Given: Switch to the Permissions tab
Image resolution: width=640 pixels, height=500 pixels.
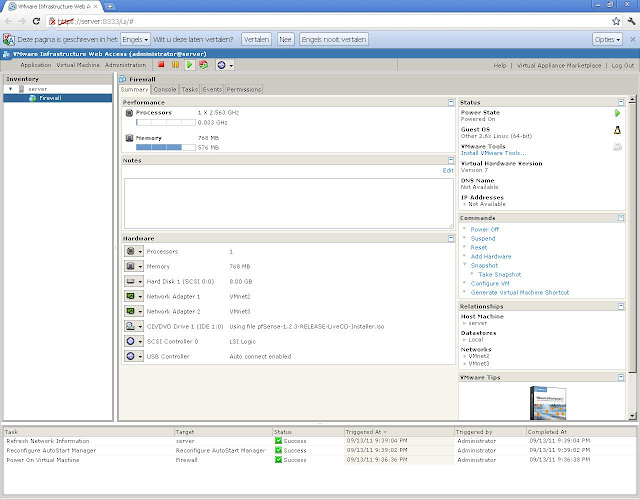Looking at the screenshot, I should [244, 89].
